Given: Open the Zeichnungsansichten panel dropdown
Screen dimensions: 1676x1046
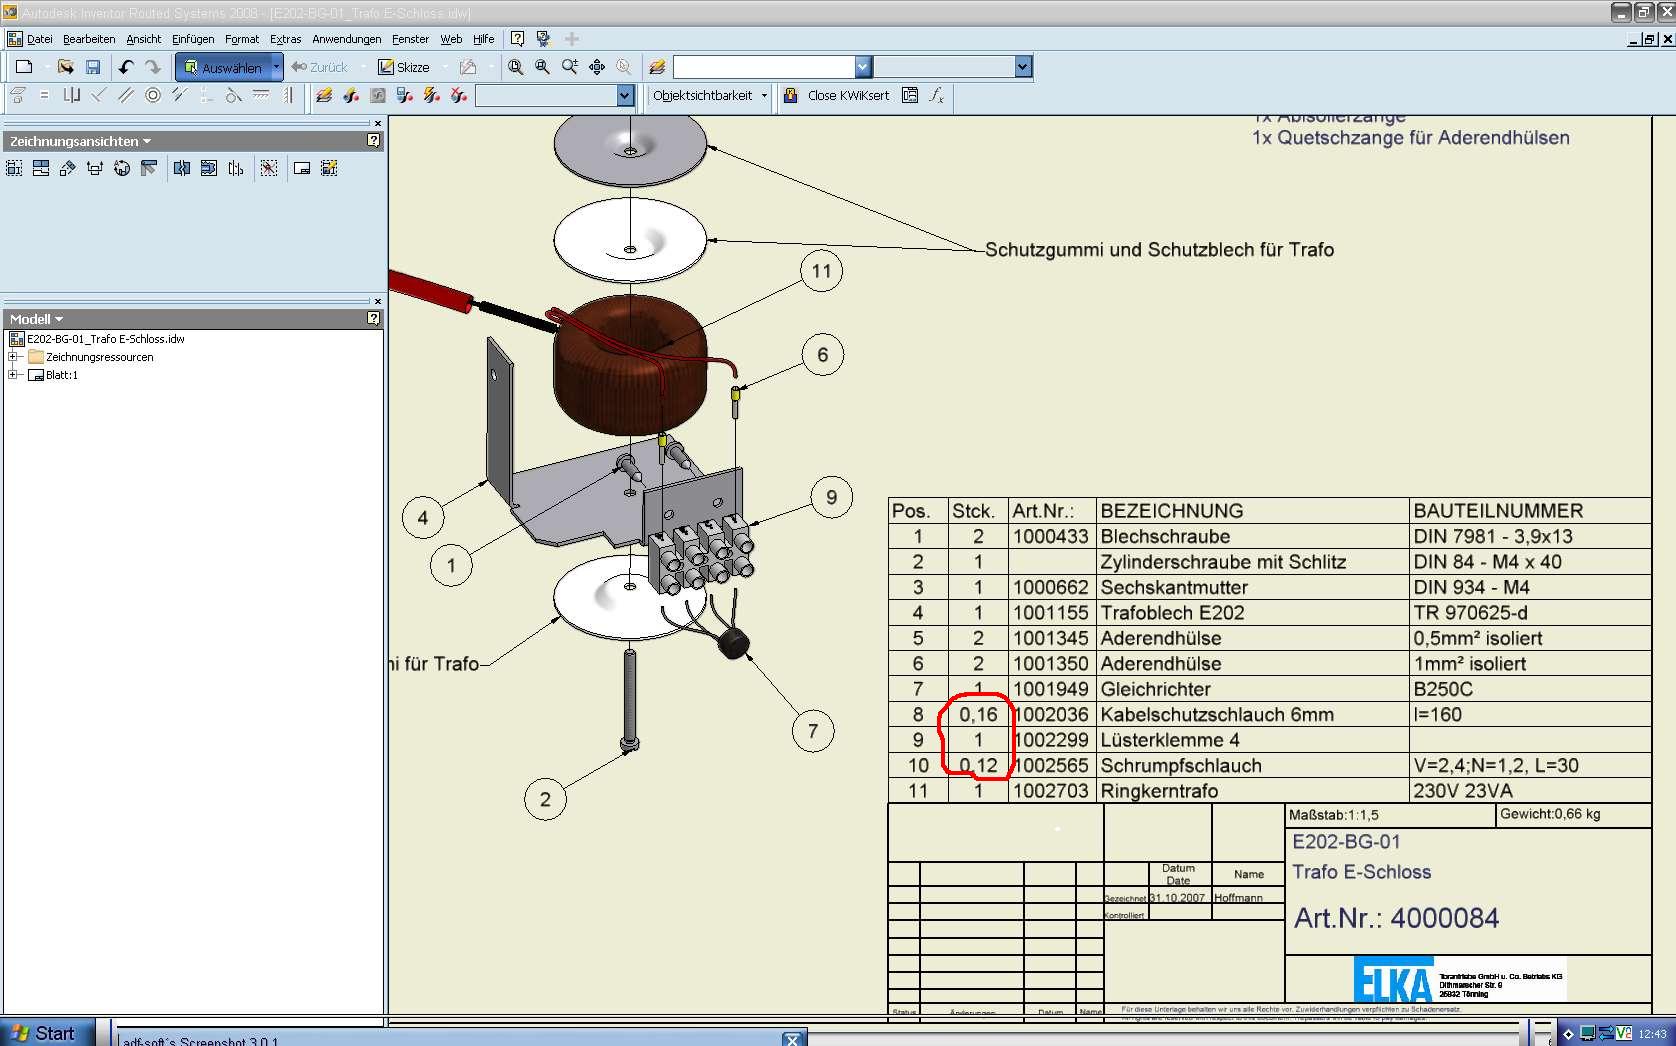Looking at the screenshot, I should [x=147, y=141].
